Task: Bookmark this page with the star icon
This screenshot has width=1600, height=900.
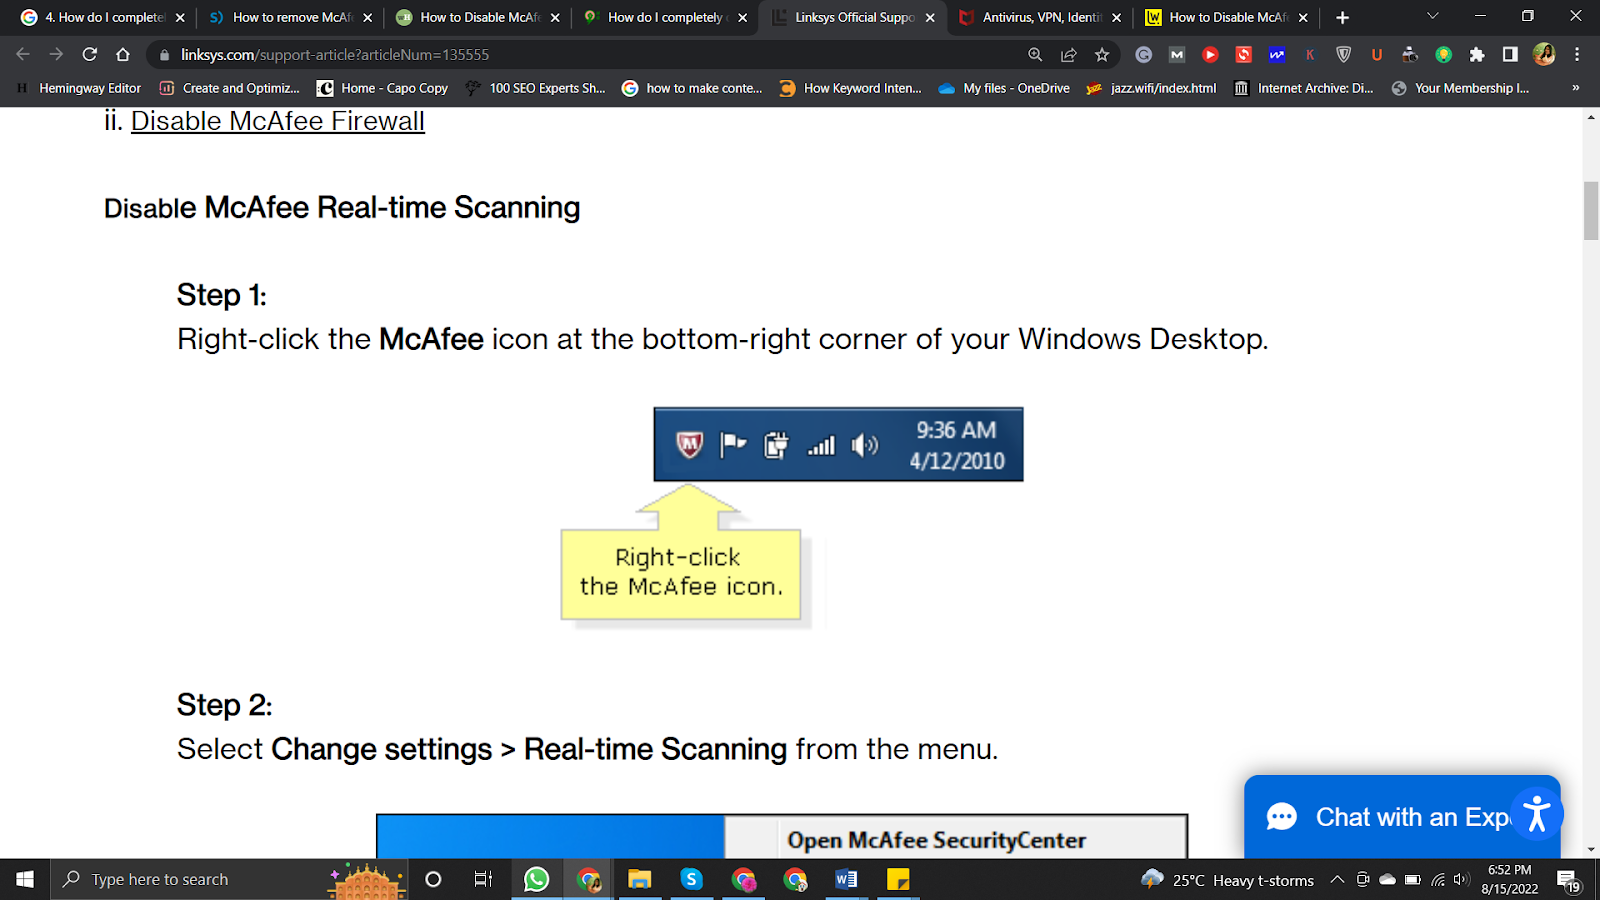Action: tap(1102, 55)
